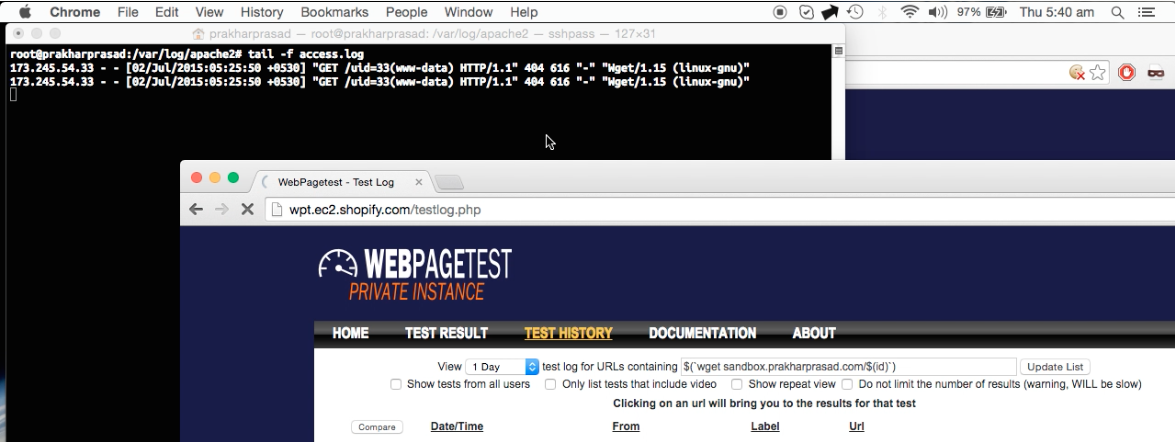1175x442 pixels.
Task: Click the blocked cookie icon in address bar
Action: pyautogui.click(x=1077, y=72)
